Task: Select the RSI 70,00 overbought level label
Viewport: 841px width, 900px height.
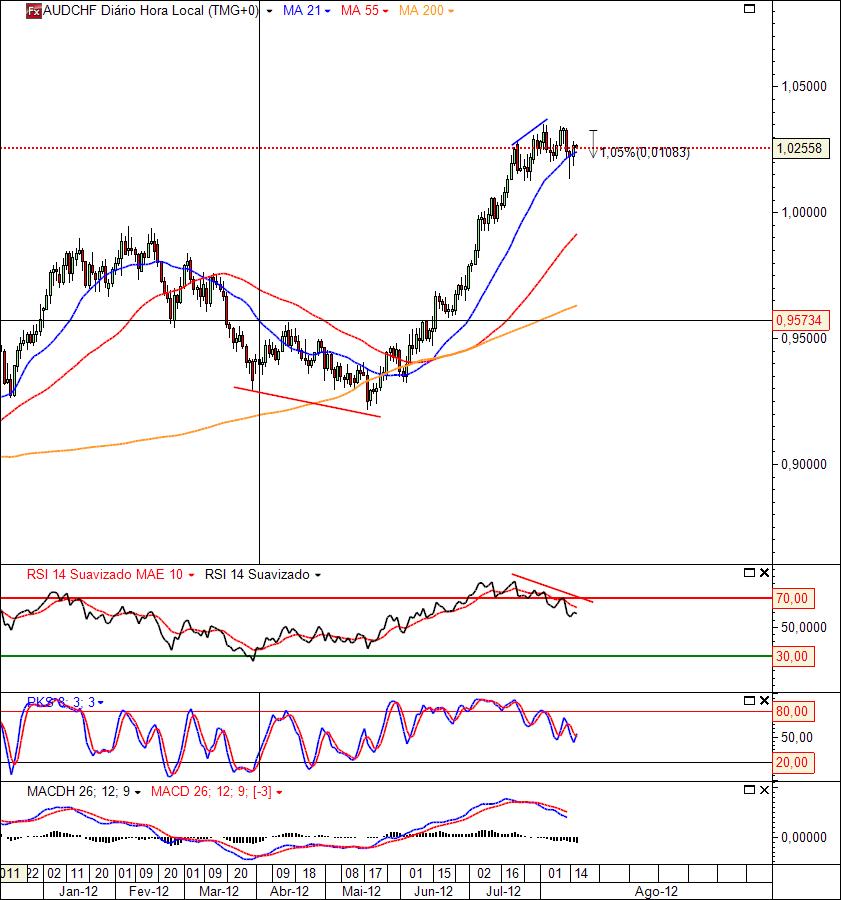Action: tap(793, 599)
